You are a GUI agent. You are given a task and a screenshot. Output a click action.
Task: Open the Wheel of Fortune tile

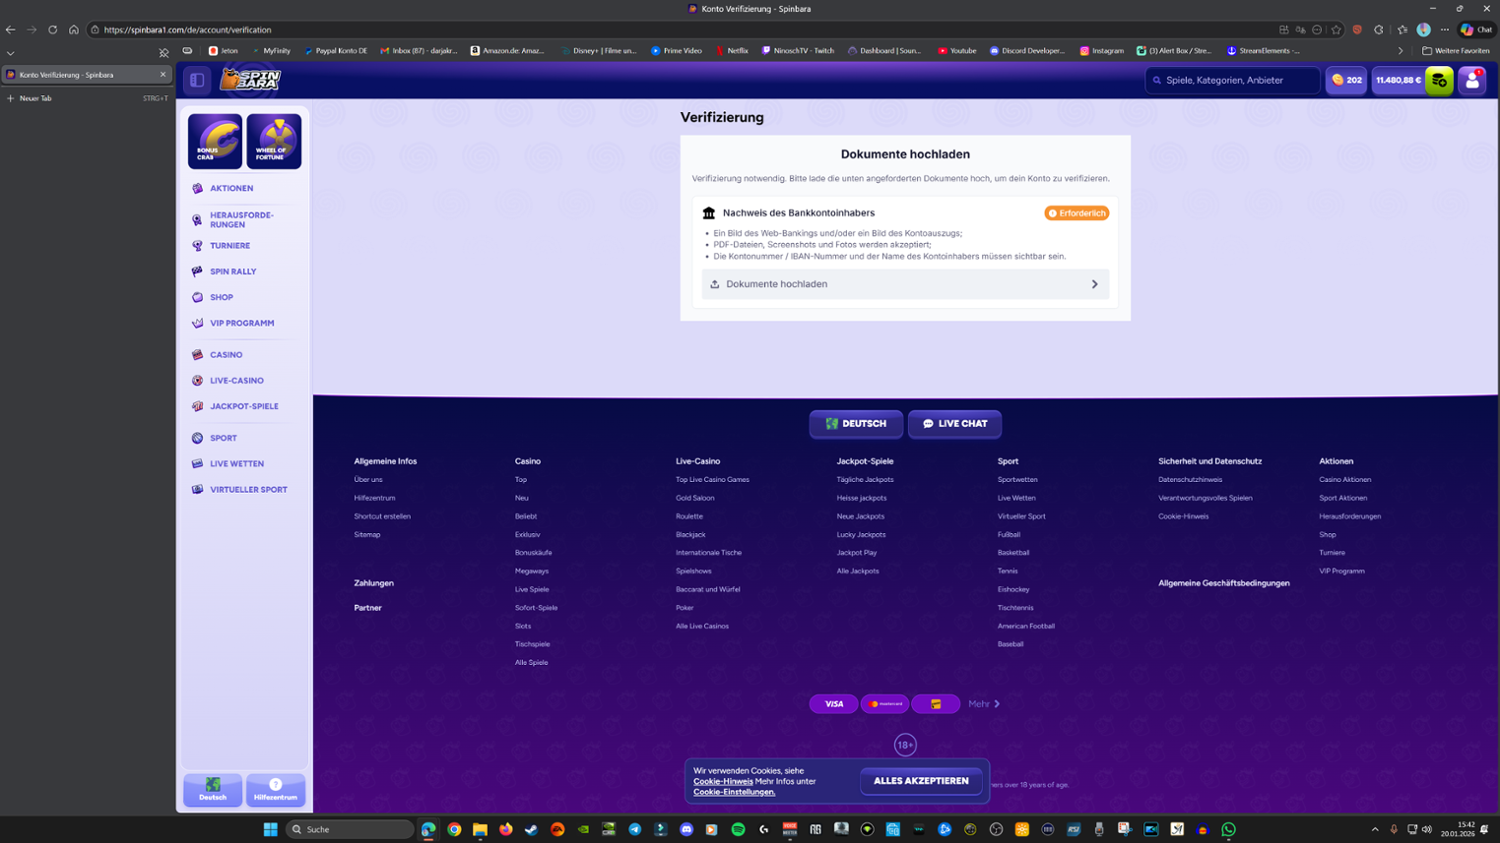[274, 141]
